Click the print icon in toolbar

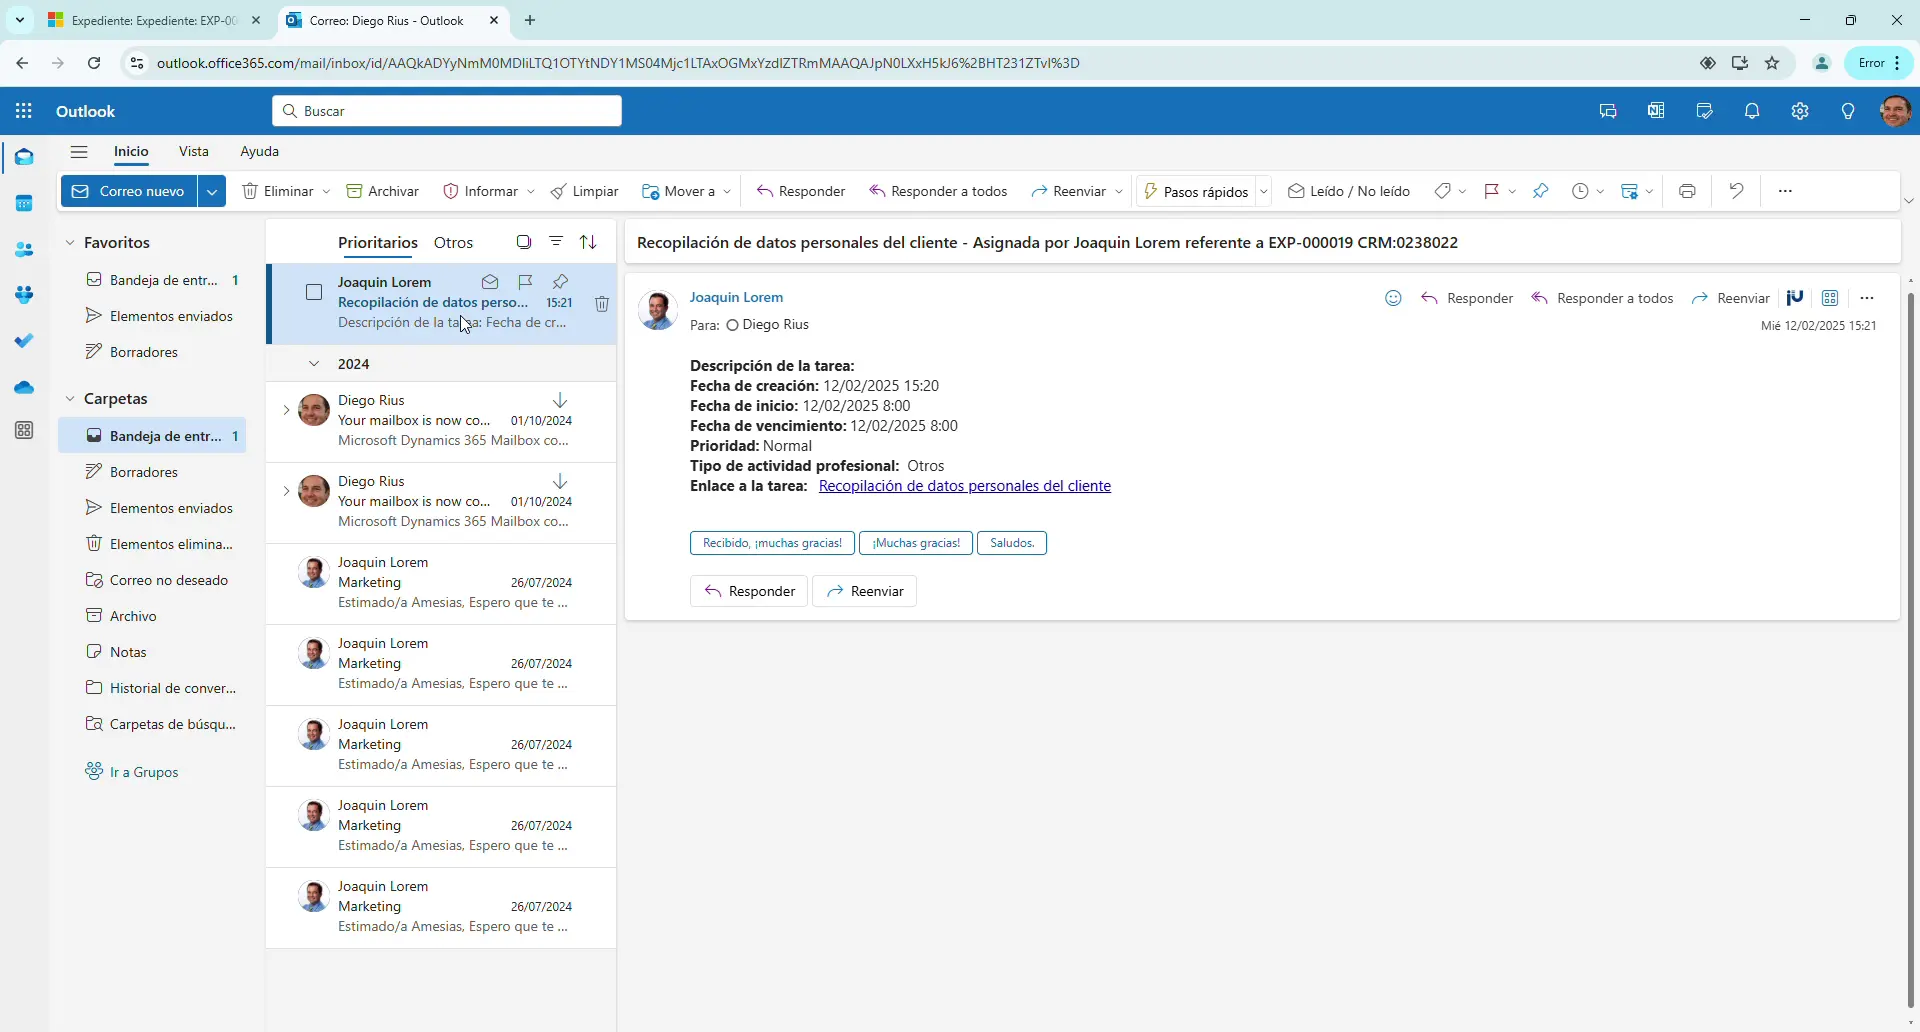(x=1687, y=191)
